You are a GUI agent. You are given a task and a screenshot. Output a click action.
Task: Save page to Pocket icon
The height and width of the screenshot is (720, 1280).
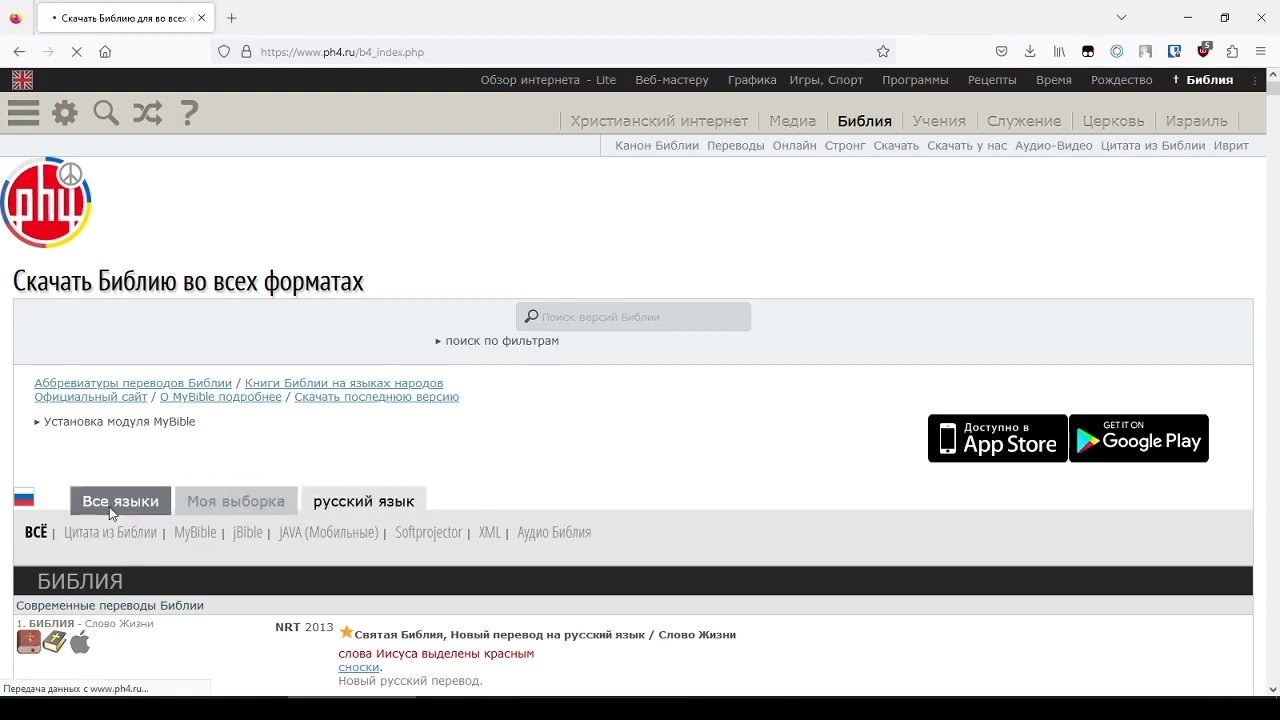tap(1001, 52)
